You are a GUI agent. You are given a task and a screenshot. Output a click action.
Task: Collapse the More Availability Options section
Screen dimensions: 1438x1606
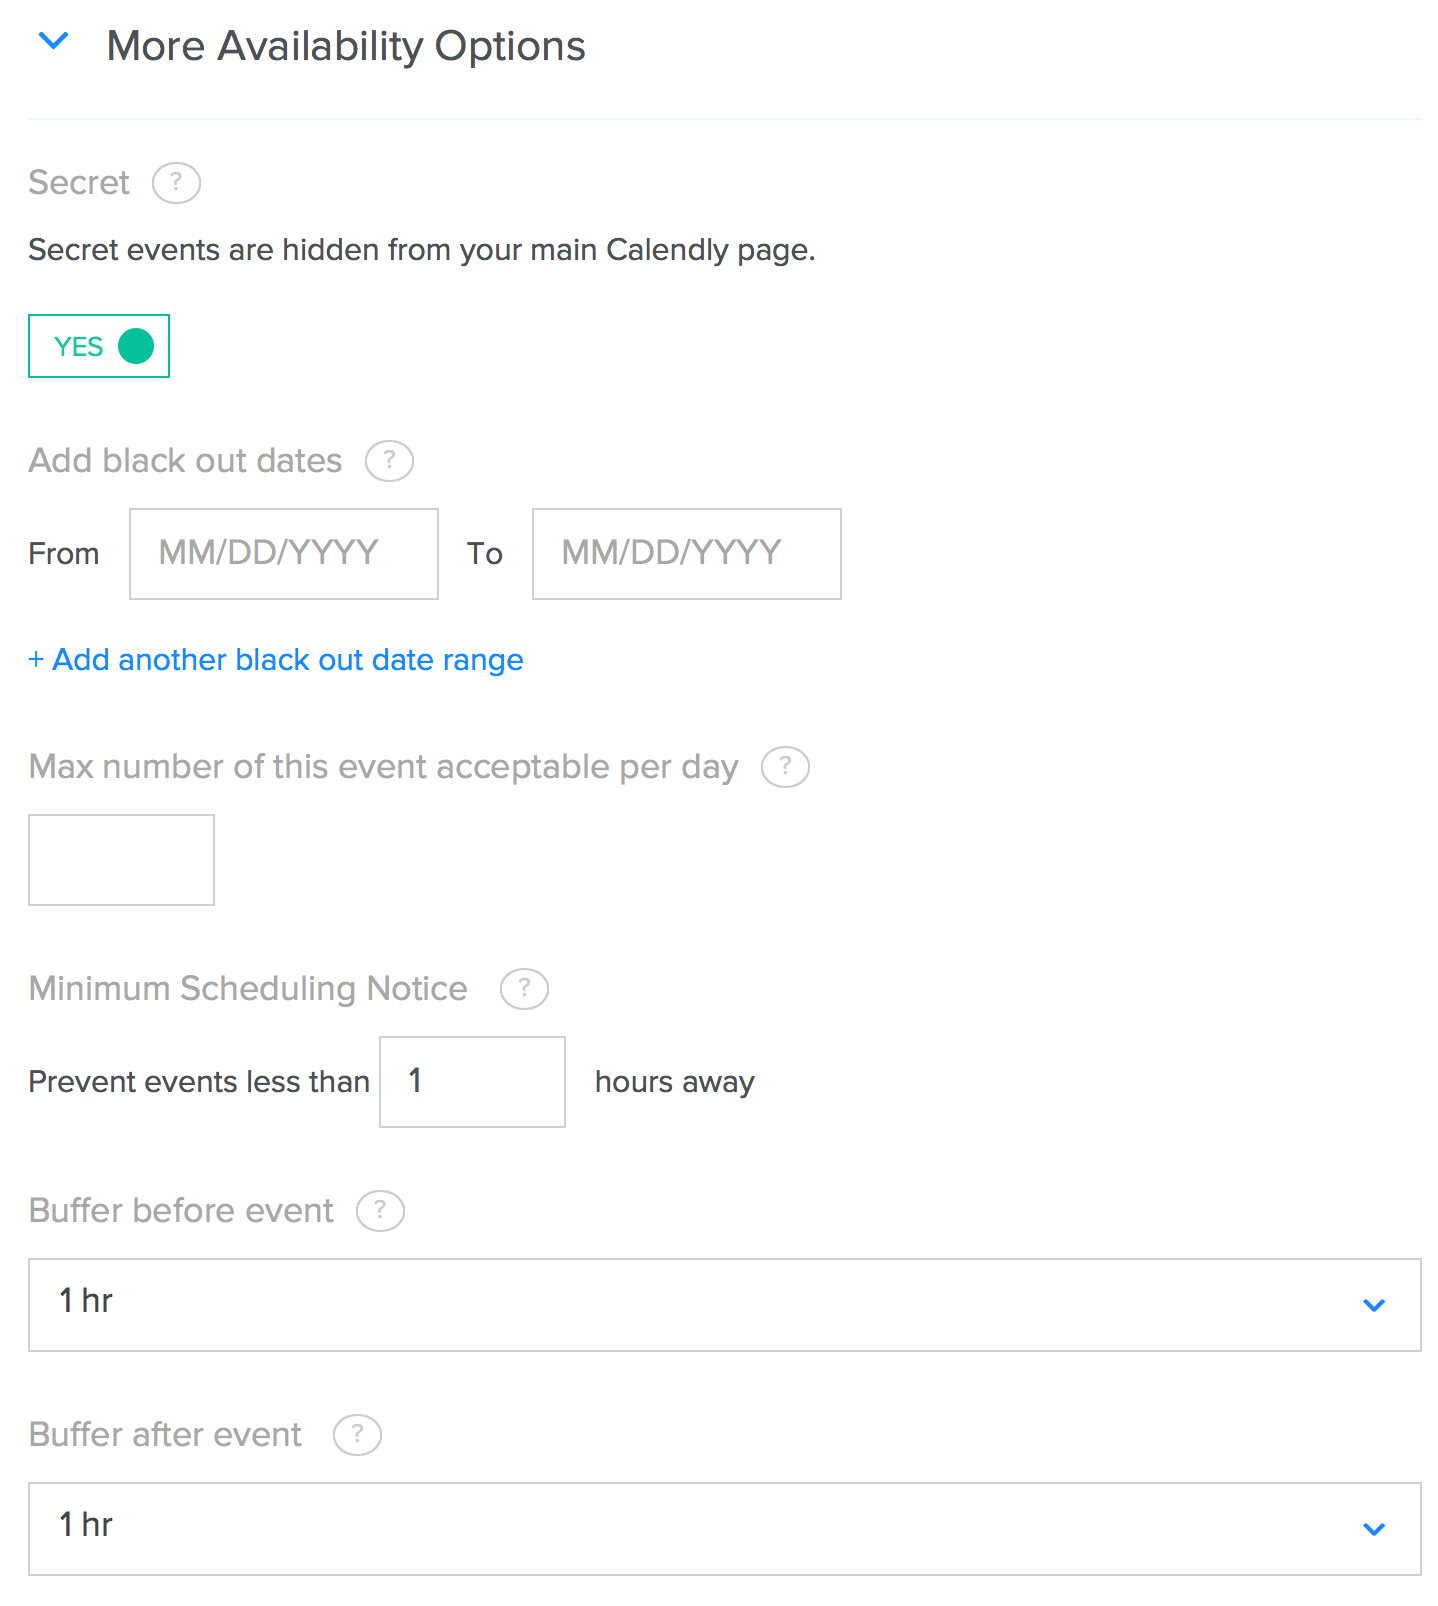tap(53, 42)
